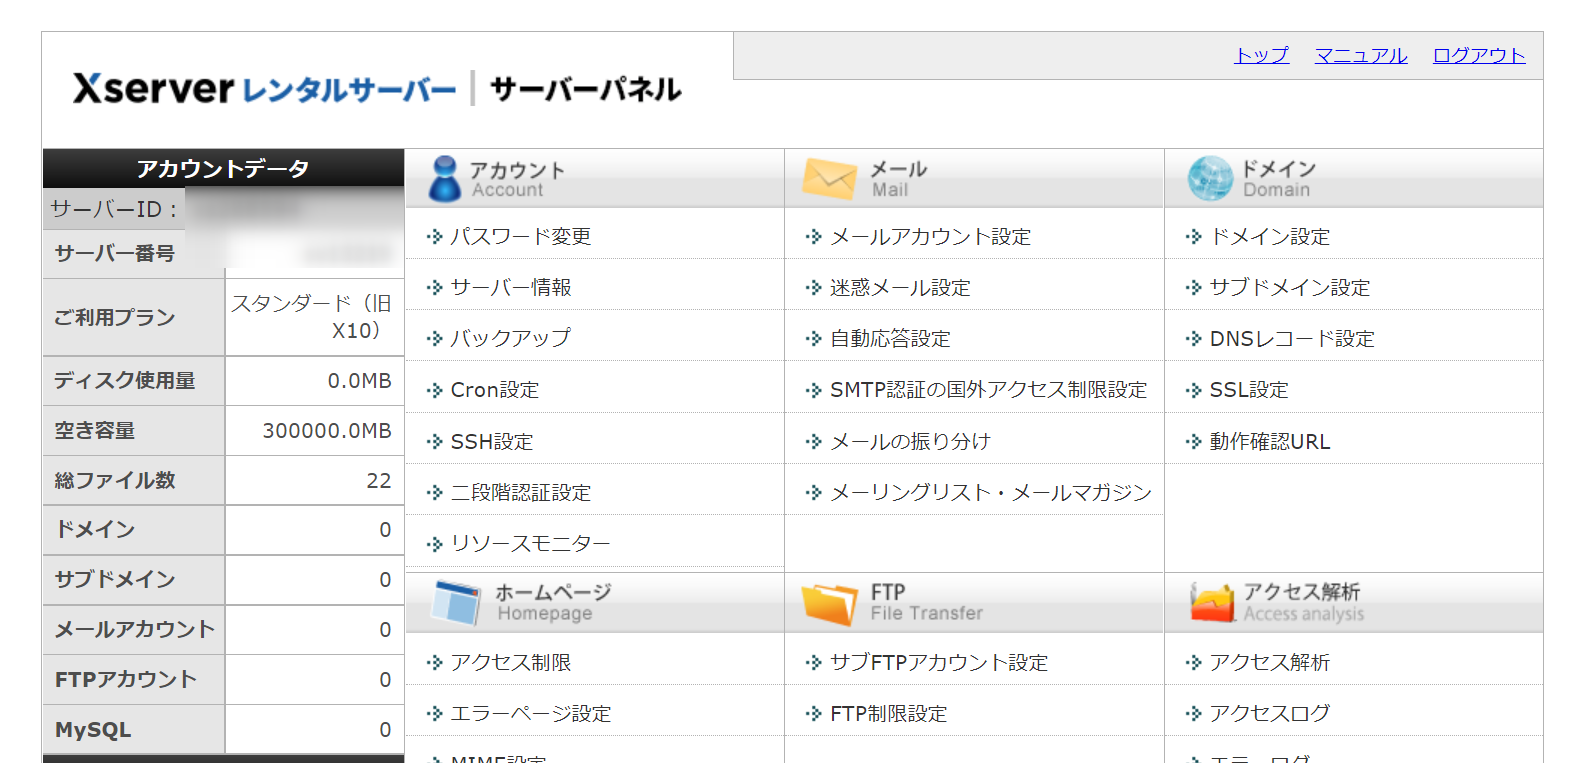Image resolution: width=1580 pixels, height=763 pixels.
Task: Open 迷惑メール設定
Action: (900, 287)
